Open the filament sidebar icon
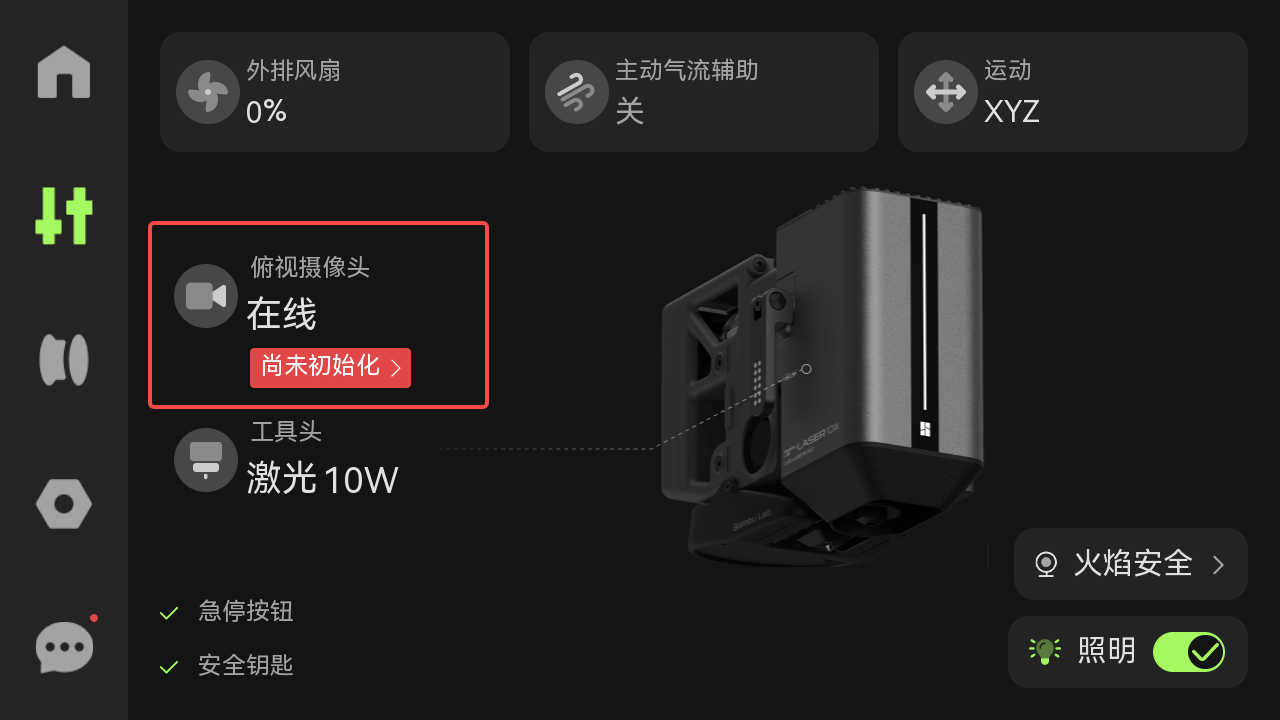The width and height of the screenshot is (1280, 720). point(64,360)
